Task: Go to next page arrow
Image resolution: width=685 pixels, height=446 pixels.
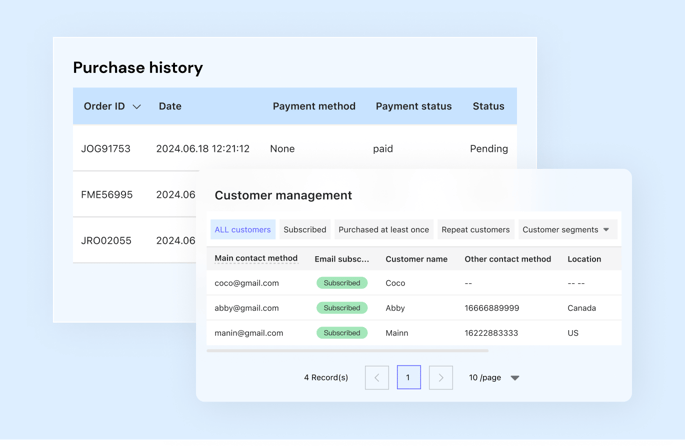Action: 441,377
